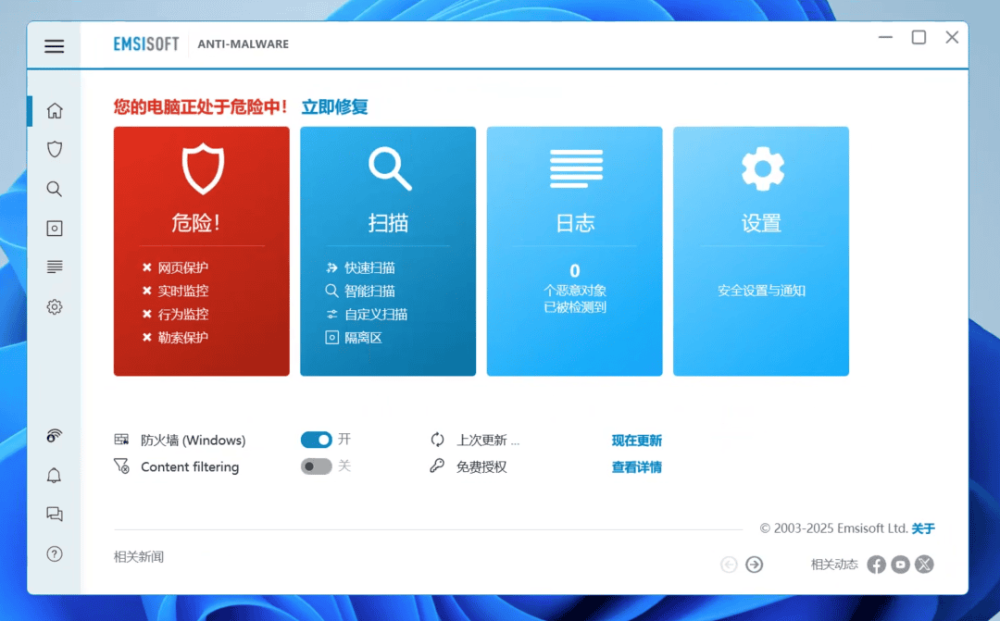Click 现在更新 update now link
The width and height of the screenshot is (1000, 621).
tap(636, 440)
